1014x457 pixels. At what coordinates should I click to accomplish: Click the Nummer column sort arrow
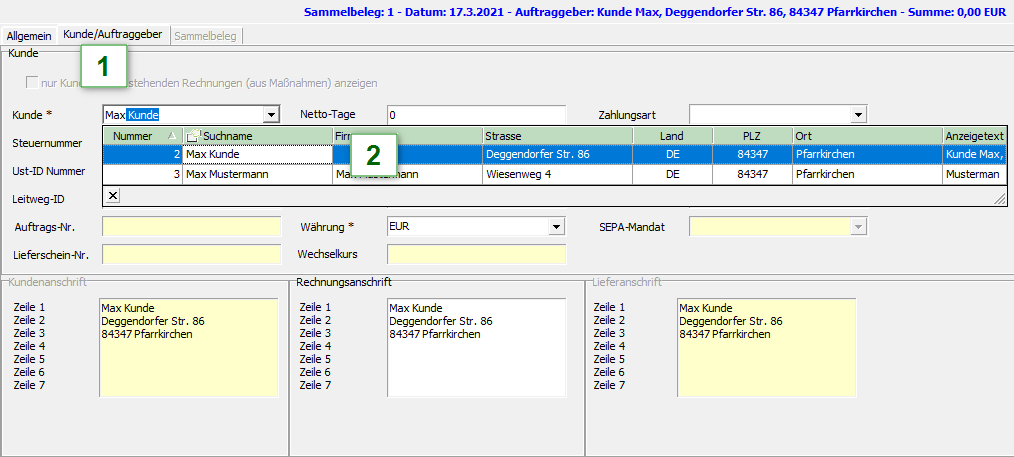pos(171,136)
